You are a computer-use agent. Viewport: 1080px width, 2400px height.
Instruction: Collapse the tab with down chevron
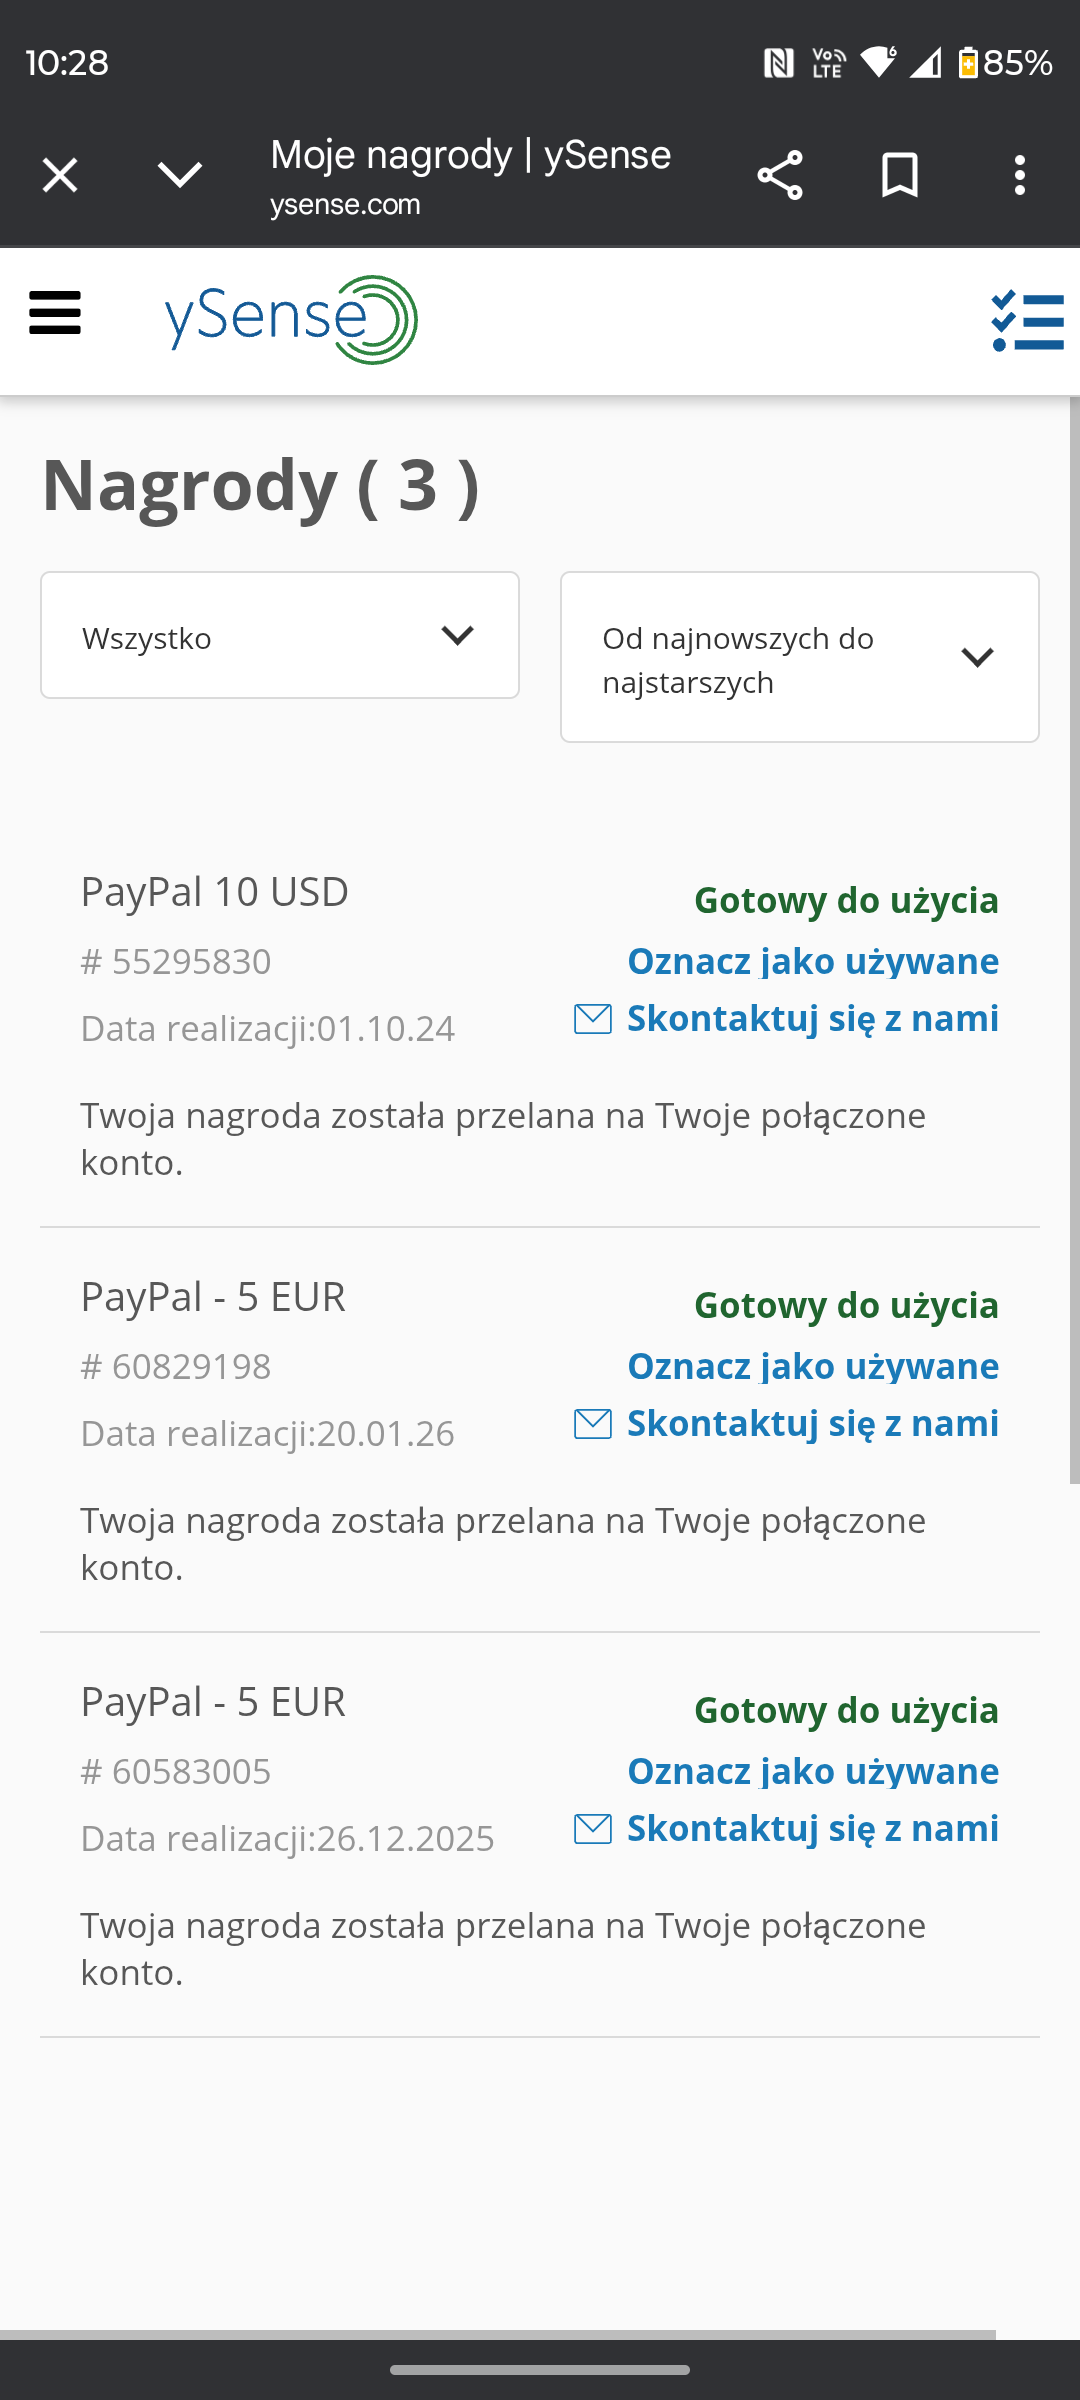180,176
